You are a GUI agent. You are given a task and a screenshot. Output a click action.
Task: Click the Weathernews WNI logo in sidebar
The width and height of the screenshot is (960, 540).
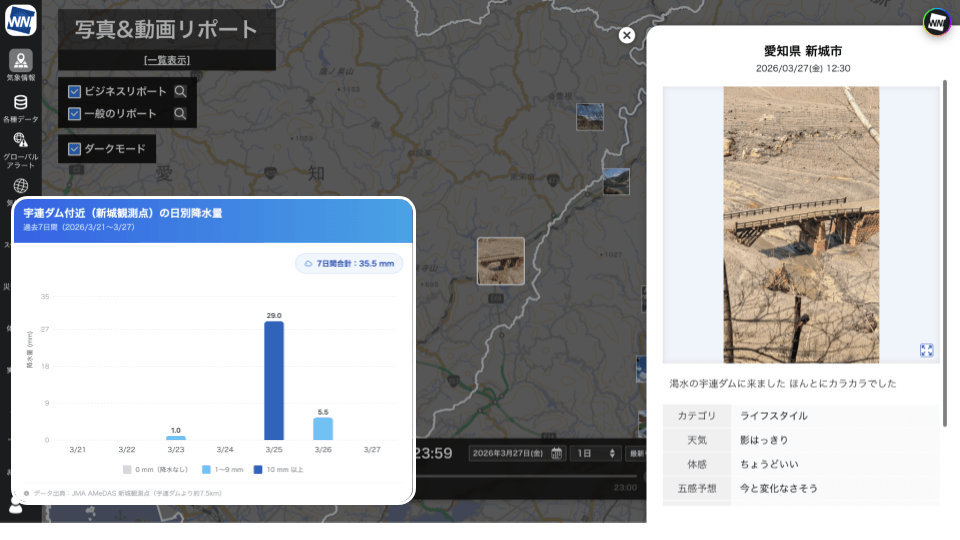[x=21, y=20]
